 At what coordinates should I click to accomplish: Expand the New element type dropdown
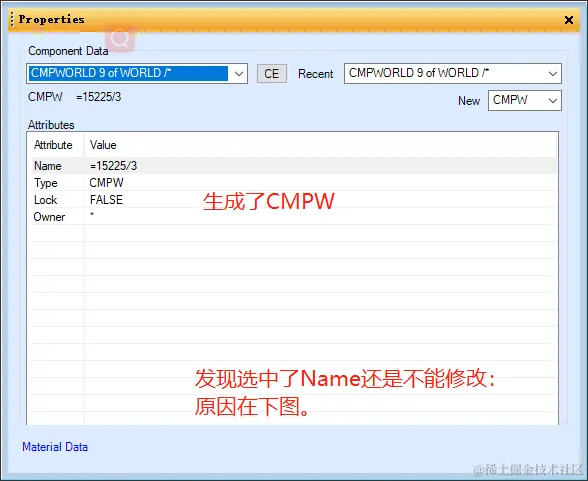[552, 100]
